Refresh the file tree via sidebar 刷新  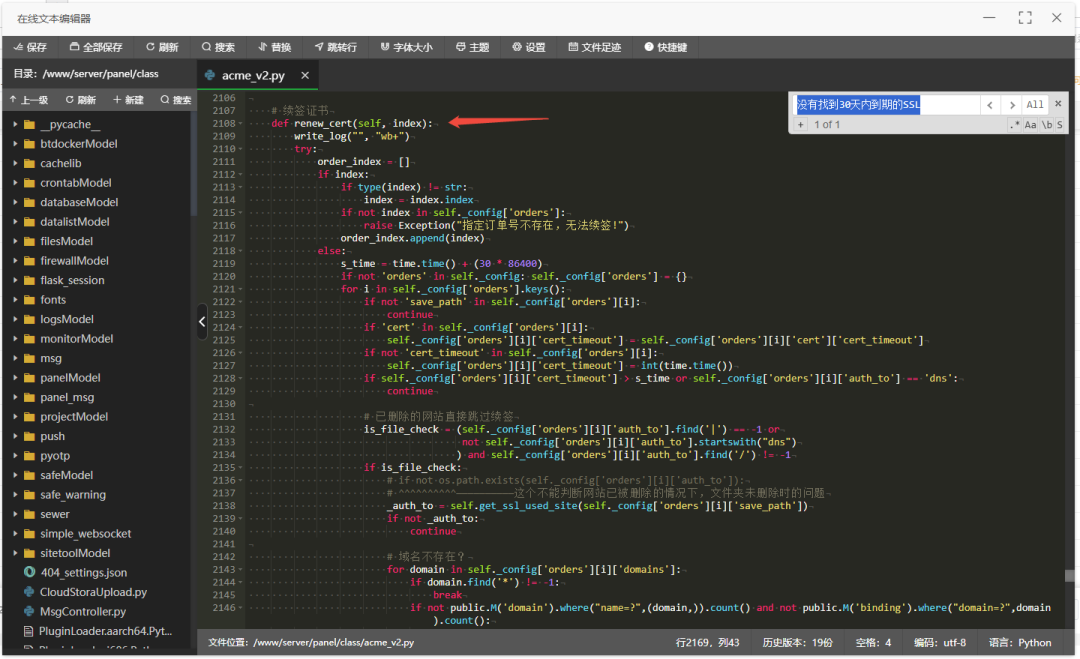81,100
